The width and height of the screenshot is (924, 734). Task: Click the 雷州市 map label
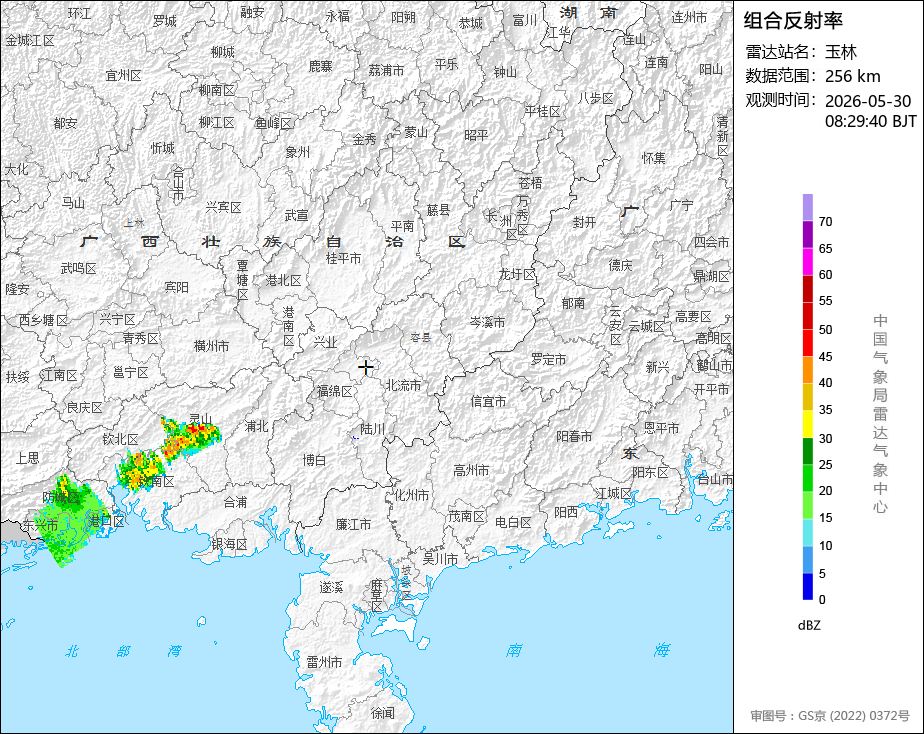(324, 662)
